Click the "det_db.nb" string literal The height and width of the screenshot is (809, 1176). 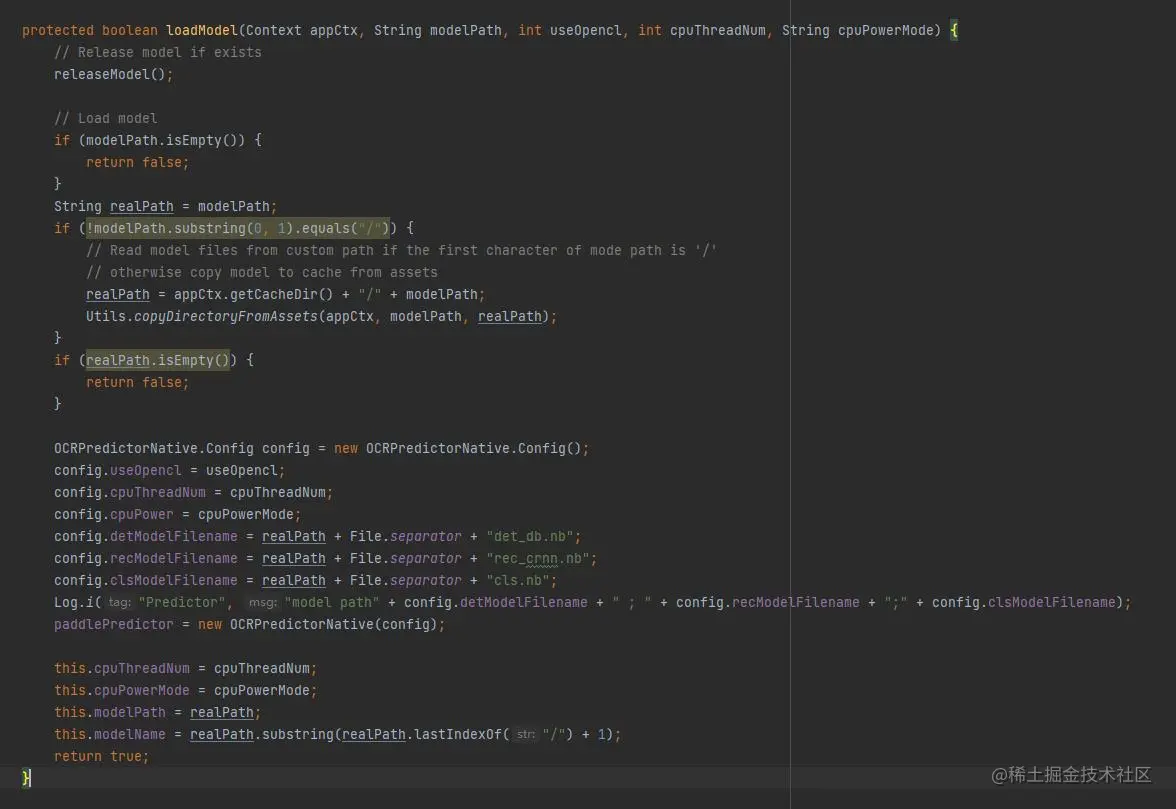pos(532,536)
